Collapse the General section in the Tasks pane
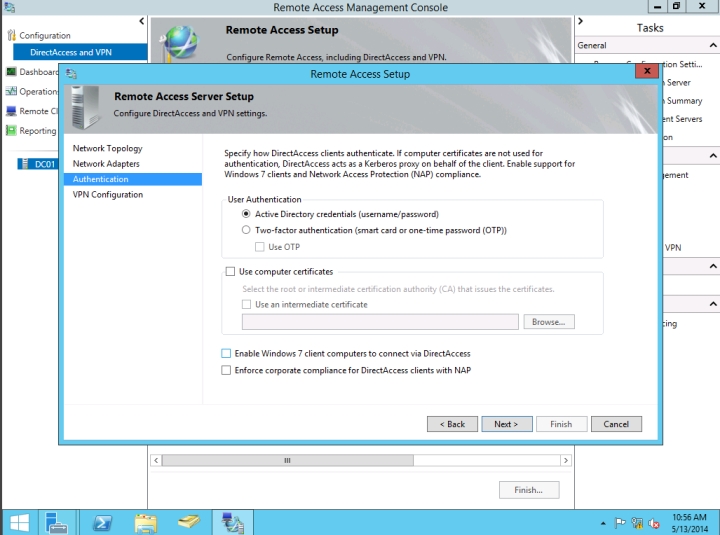The height and width of the screenshot is (535, 720). tap(712, 45)
